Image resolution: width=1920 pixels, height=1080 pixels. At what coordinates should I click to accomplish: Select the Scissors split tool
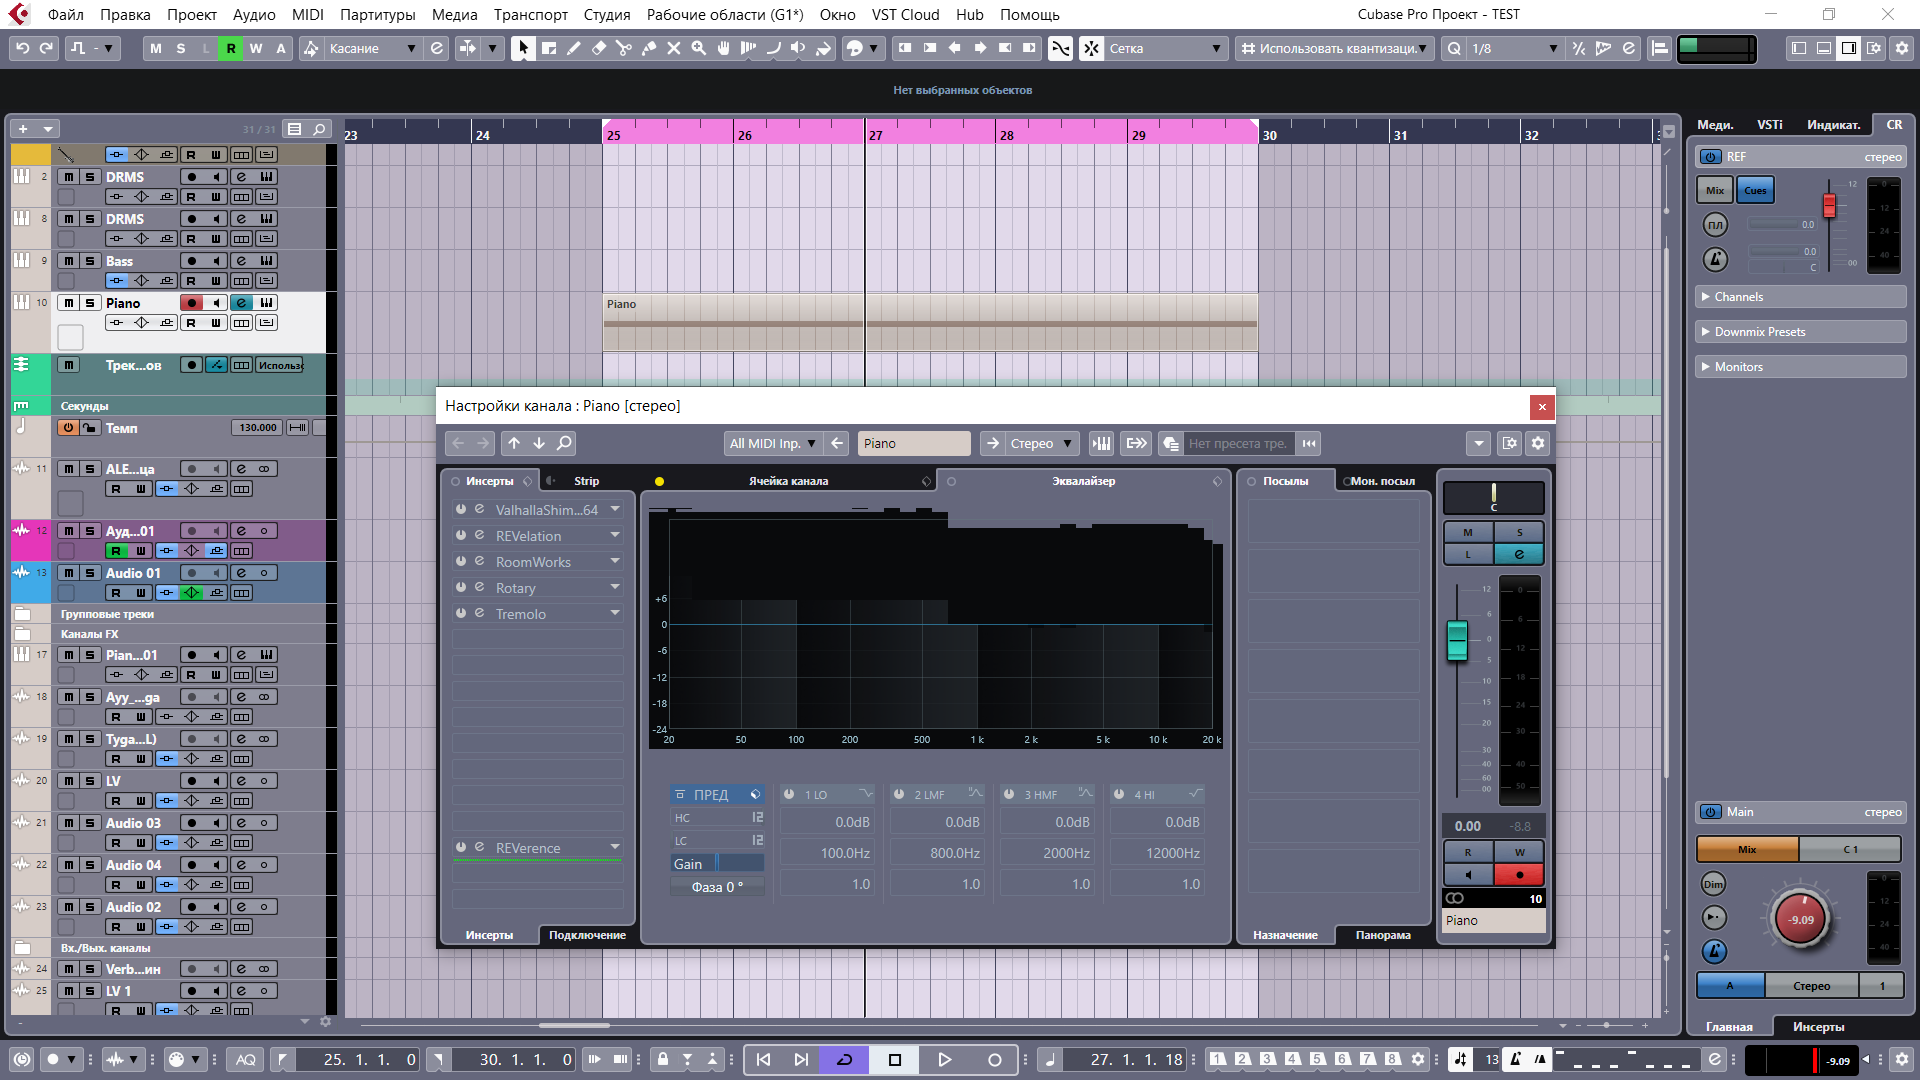pos(624,48)
